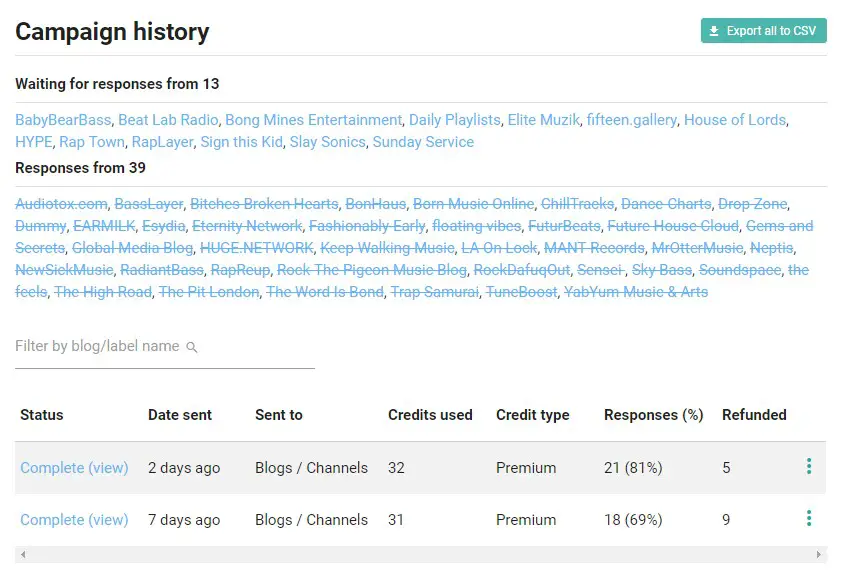The height and width of the screenshot is (580, 844).
Task: Open options menu for the 2 days ago campaign
Action: tap(808, 466)
